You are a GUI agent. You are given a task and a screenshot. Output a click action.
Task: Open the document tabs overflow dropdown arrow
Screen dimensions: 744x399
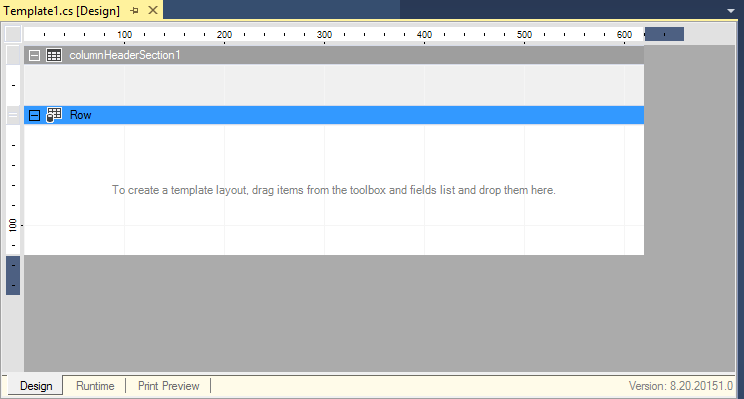(731, 10)
